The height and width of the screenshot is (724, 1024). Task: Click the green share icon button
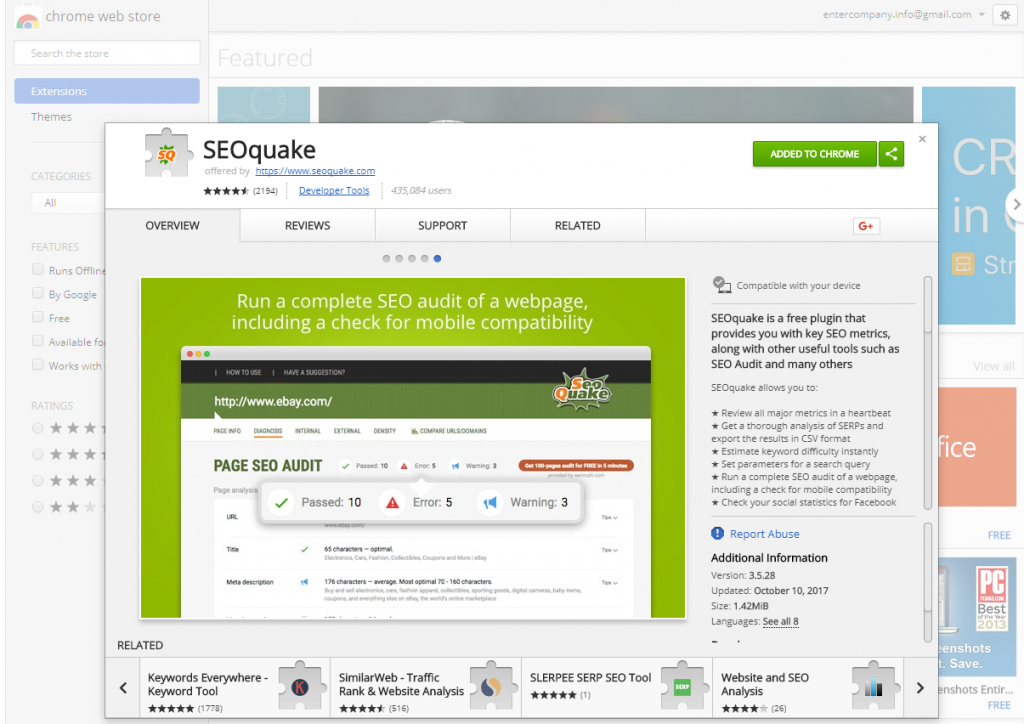tap(891, 154)
